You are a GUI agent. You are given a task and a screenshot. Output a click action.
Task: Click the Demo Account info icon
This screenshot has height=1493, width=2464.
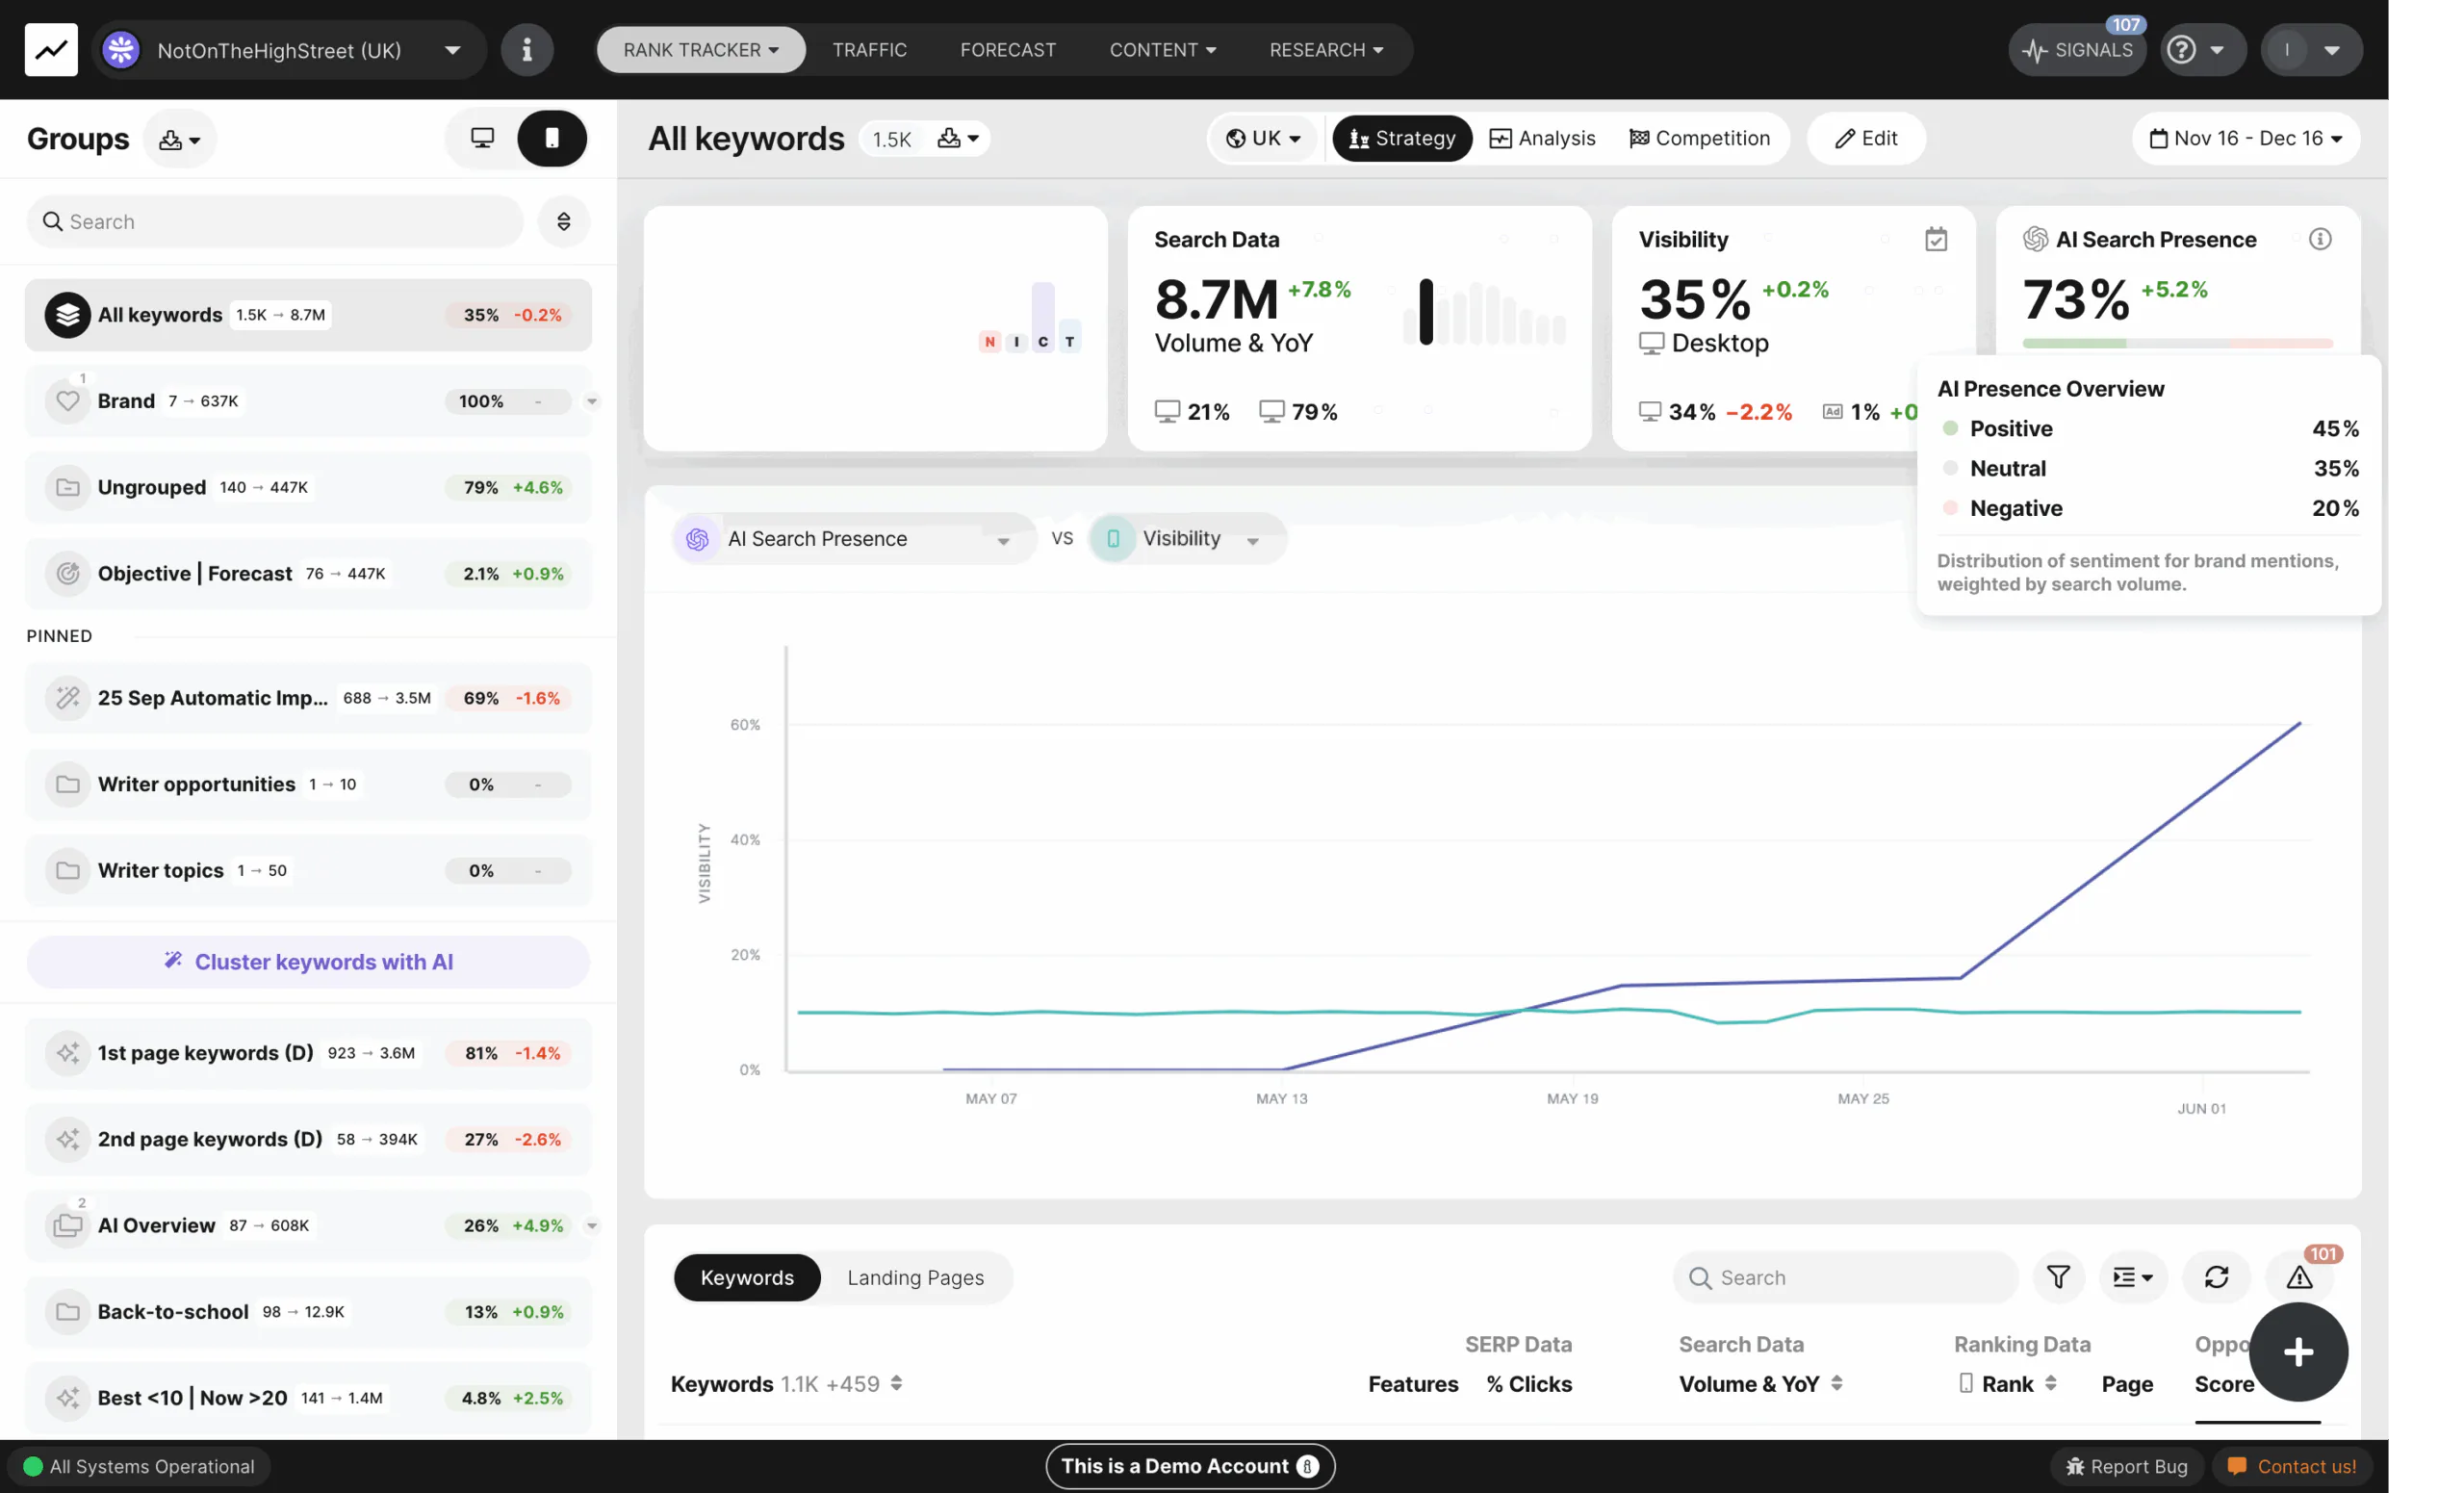point(1307,1466)
